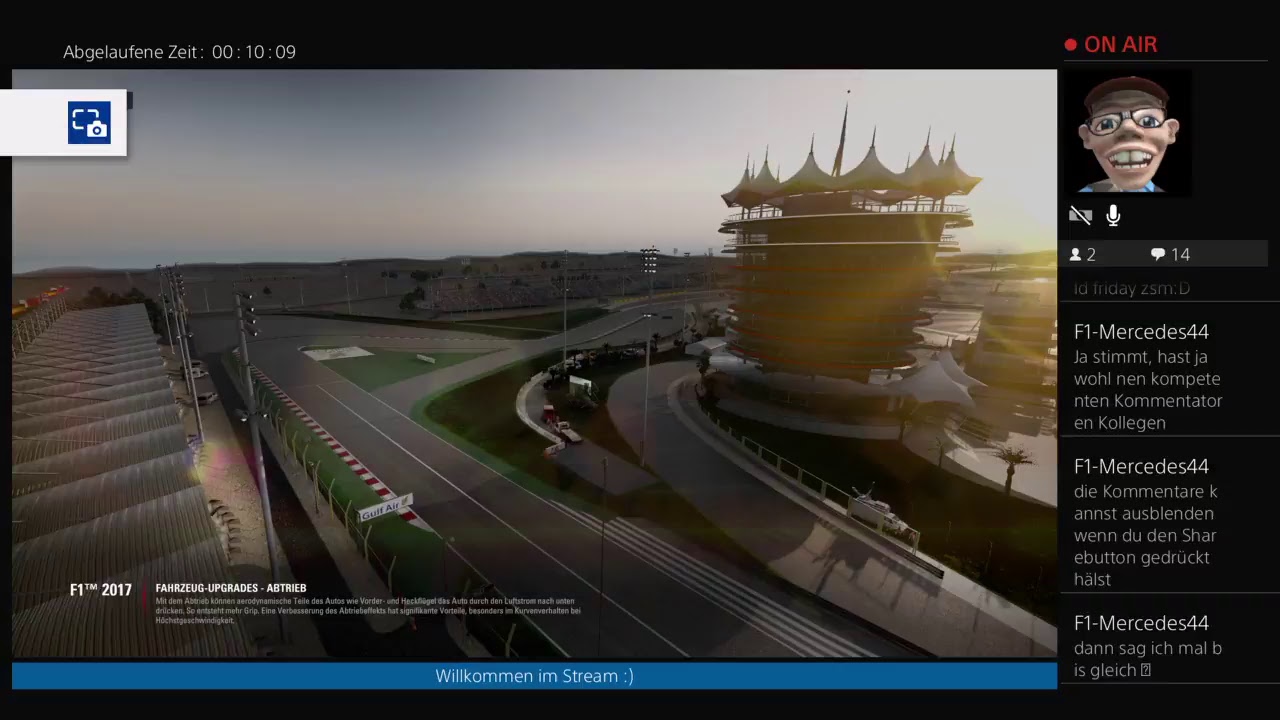Click the red ON AIR indicator

tap(1070, 45)
